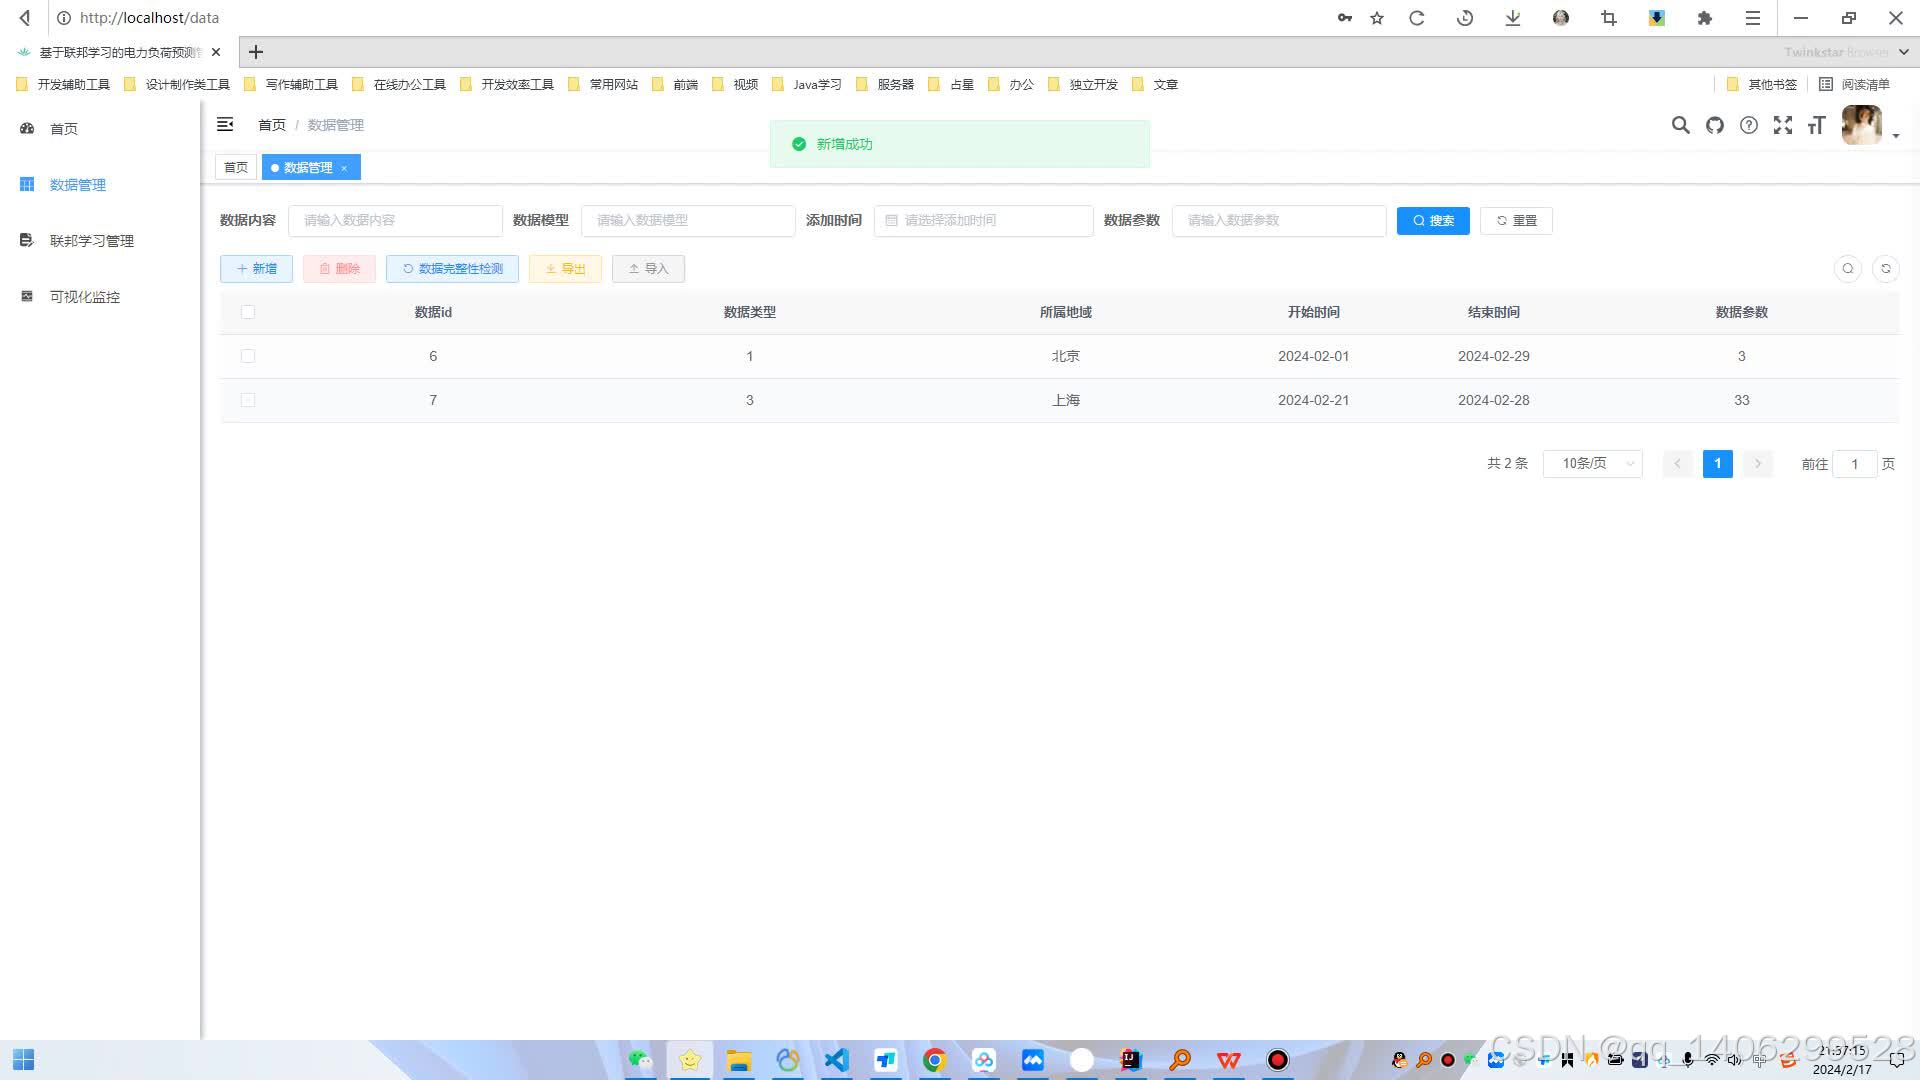
Task: Select the checkbox for data id 6
Action: tap(248, 356)
